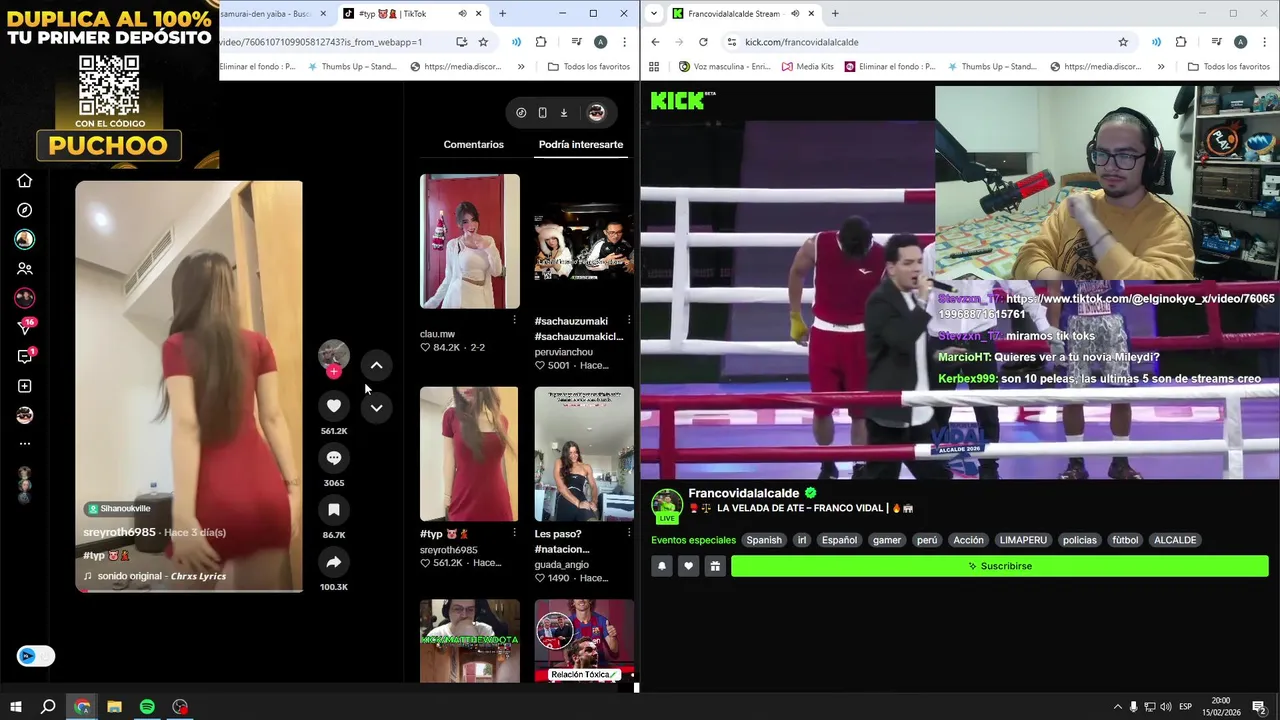
Task: Open options dots on clau.mw video card
Action: coord(514,320)
